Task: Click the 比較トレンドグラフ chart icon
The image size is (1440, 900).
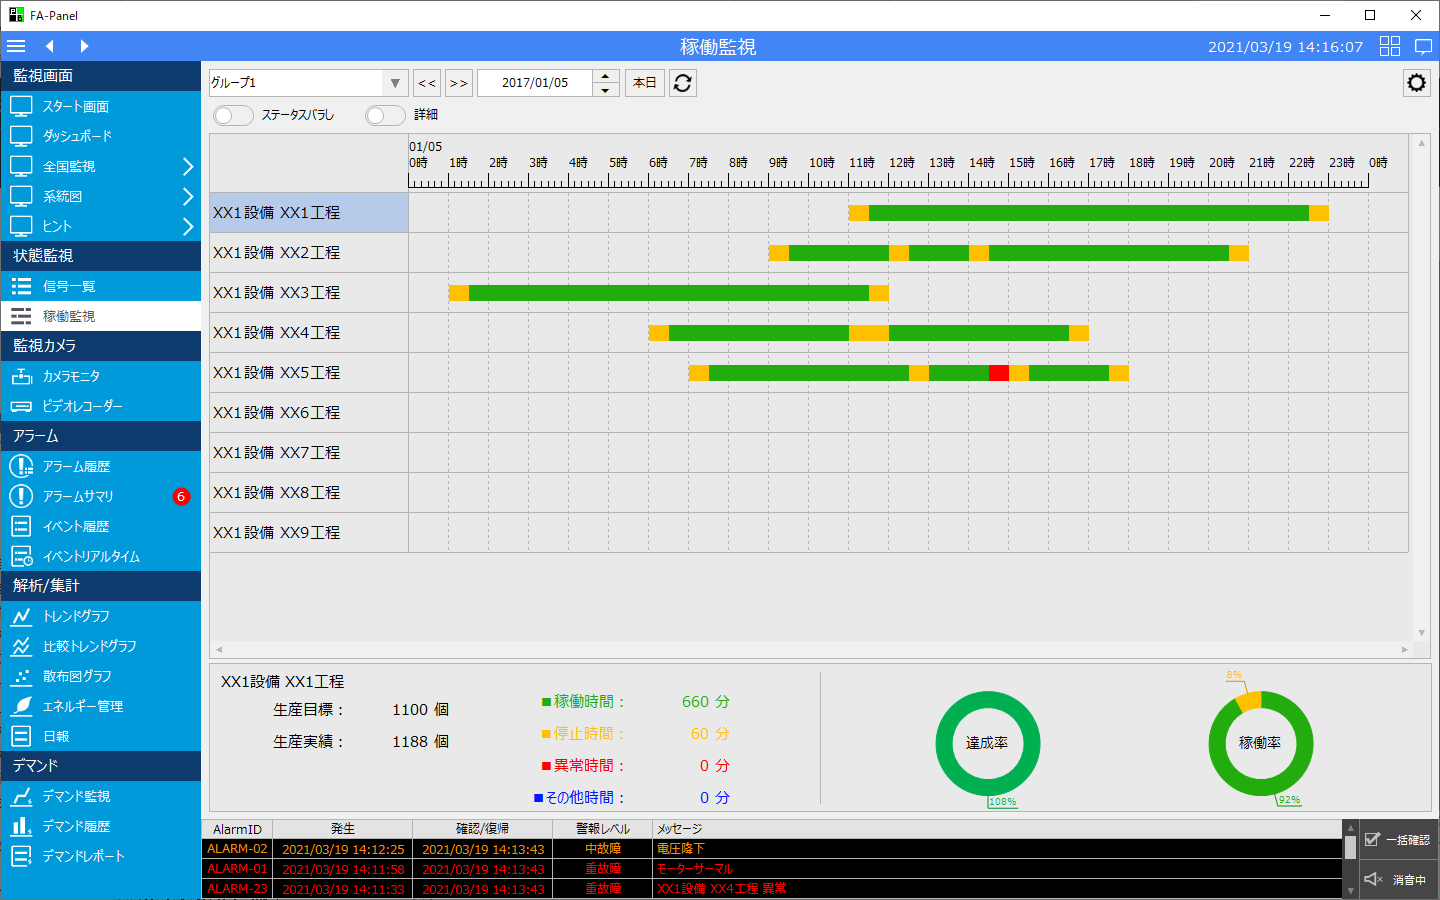Action: pyautogui.click(x=21, y=646)
